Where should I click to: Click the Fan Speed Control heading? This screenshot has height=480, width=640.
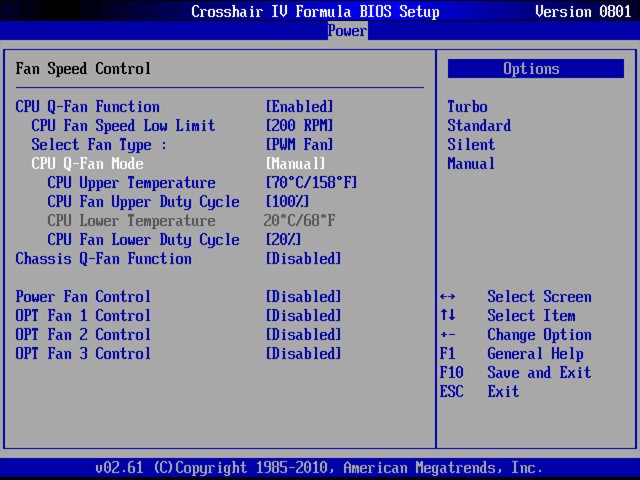coord(83,69)
